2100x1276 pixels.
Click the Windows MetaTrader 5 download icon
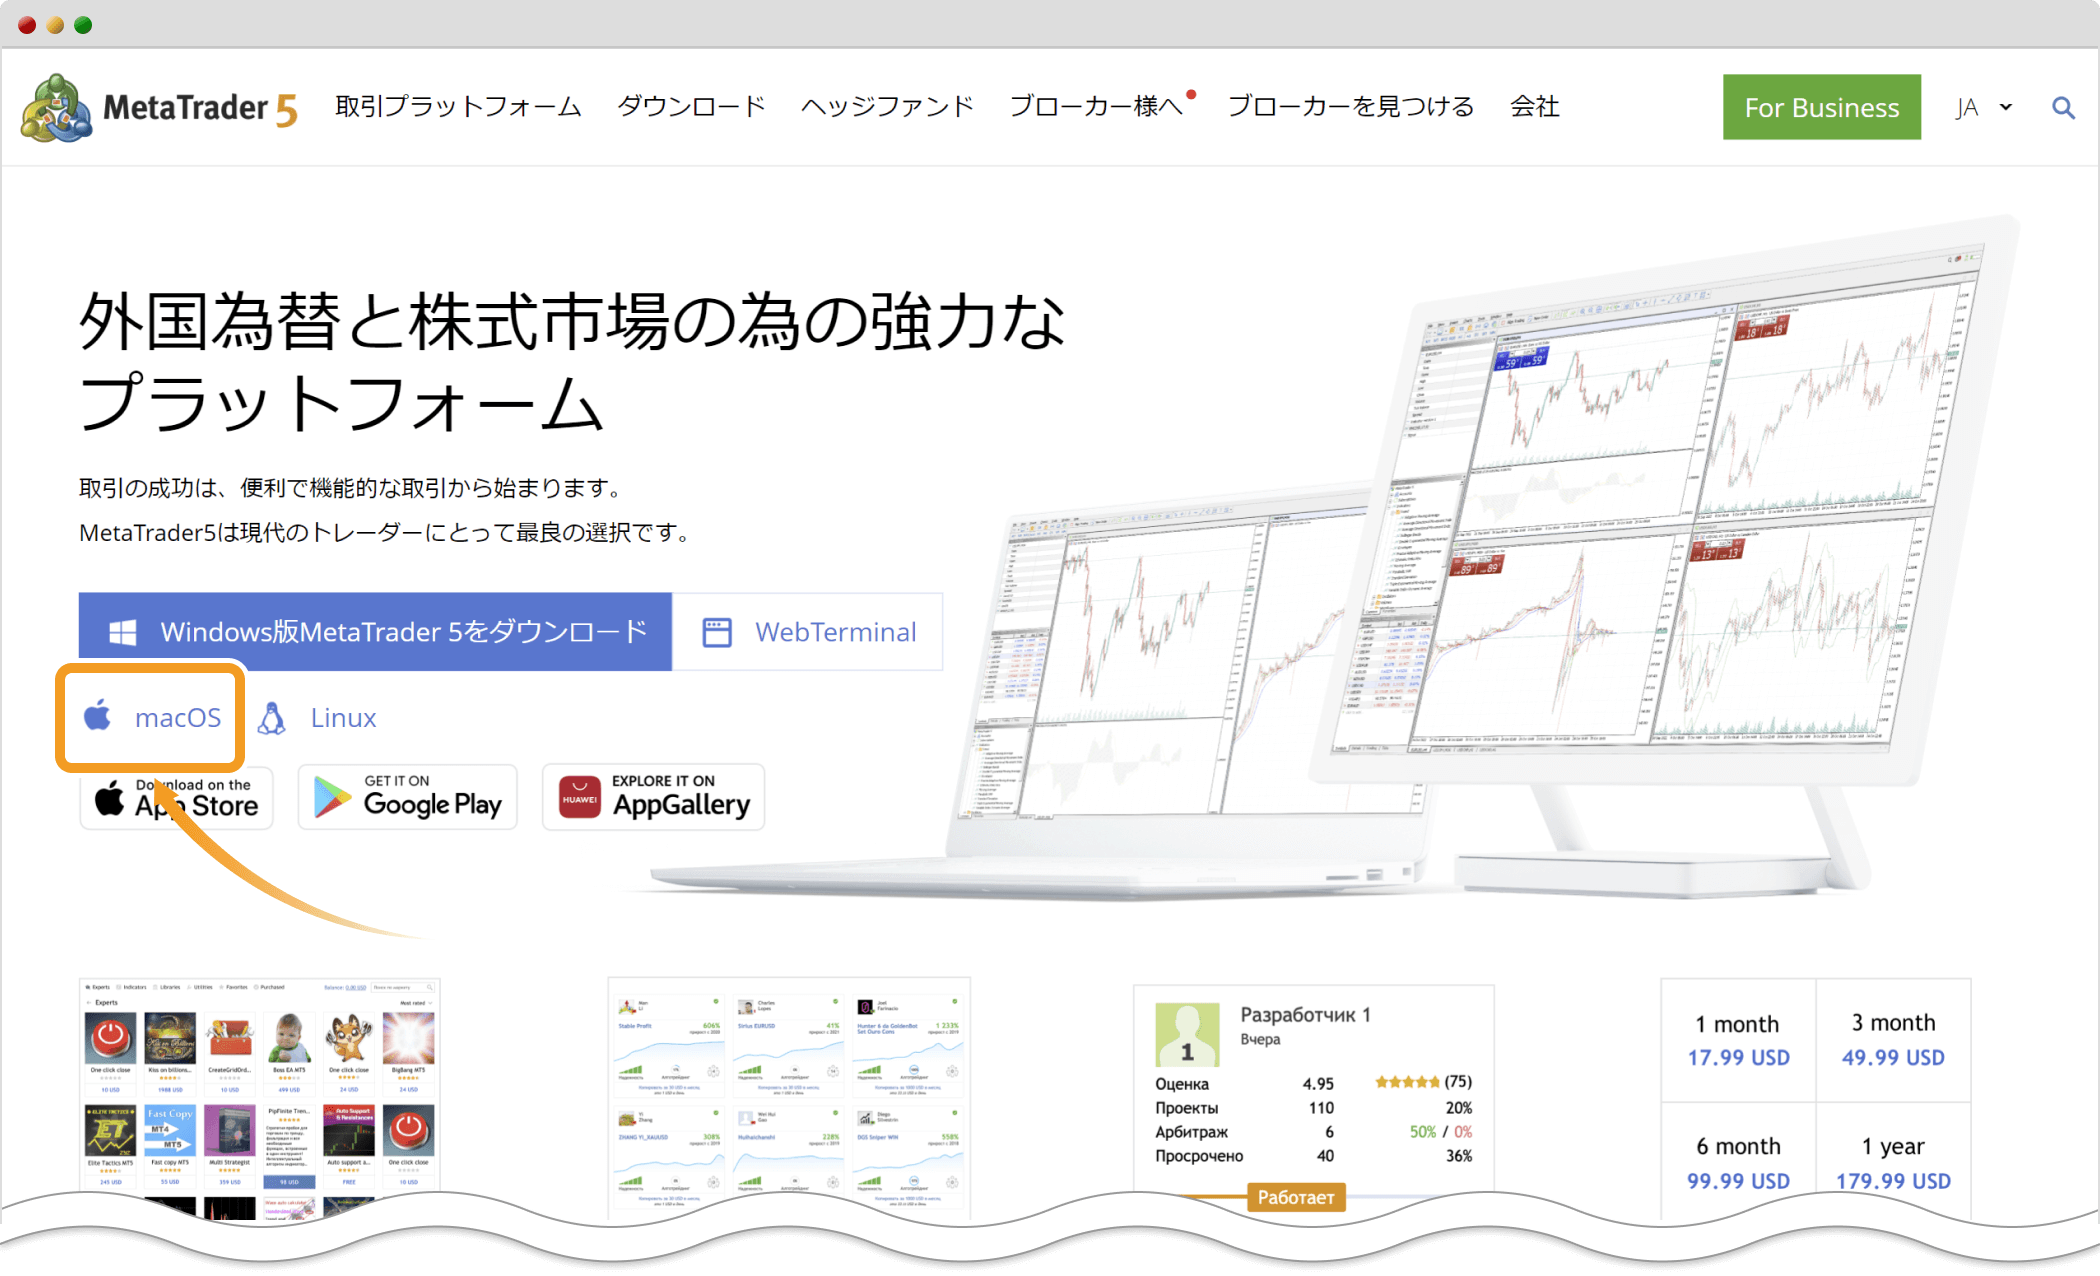(120, 630)
